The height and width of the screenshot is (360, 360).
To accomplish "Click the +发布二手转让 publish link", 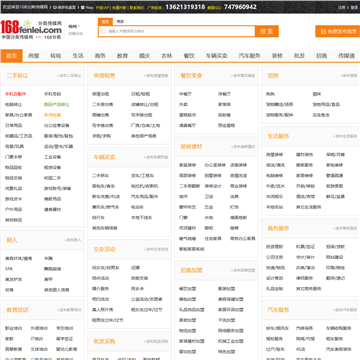I will [69, 76].
